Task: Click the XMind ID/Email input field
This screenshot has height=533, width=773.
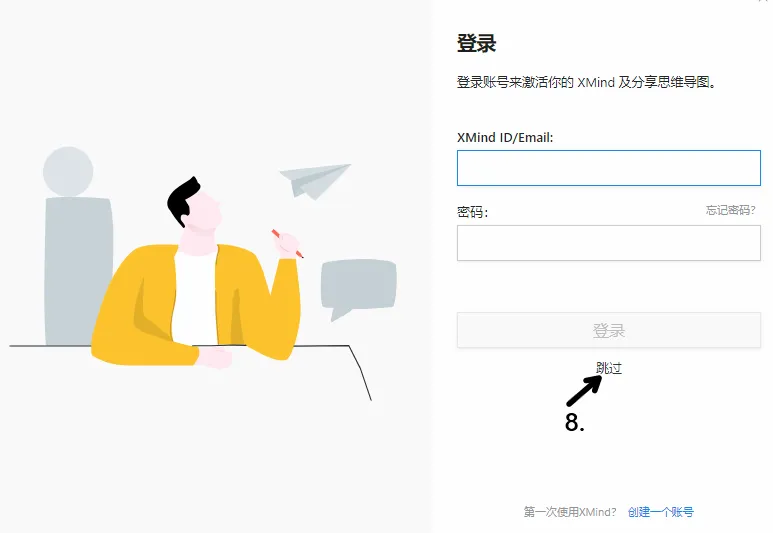Action: click(x=608, y=168)
